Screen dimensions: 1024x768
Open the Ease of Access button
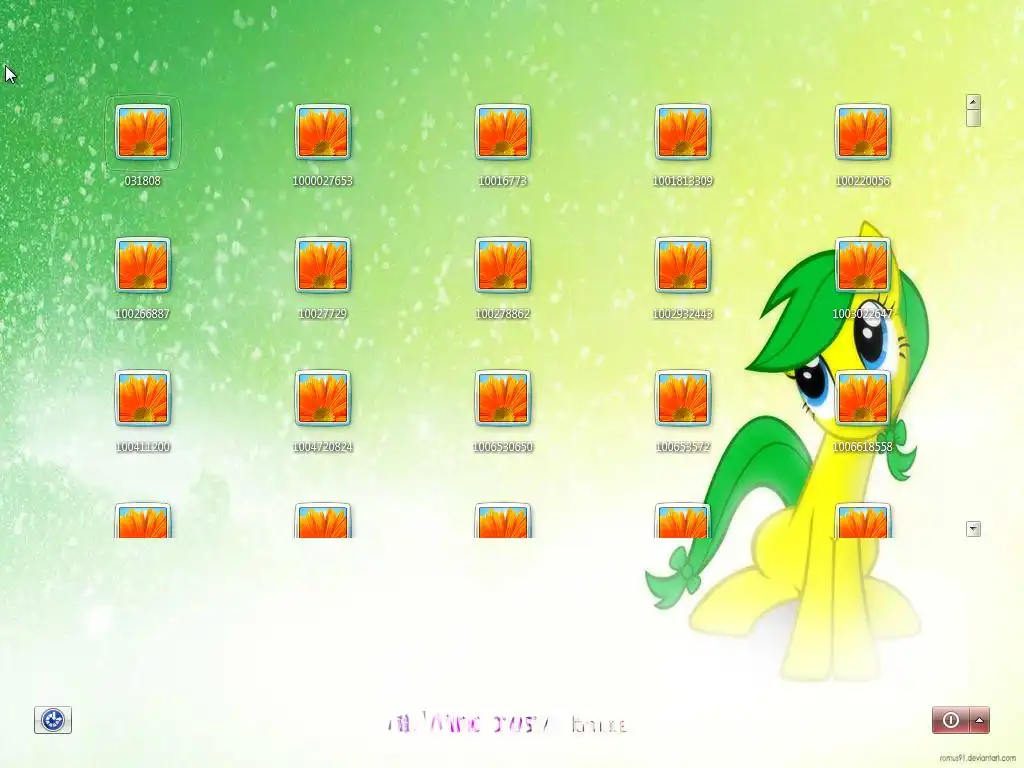[x=53, y=720]
